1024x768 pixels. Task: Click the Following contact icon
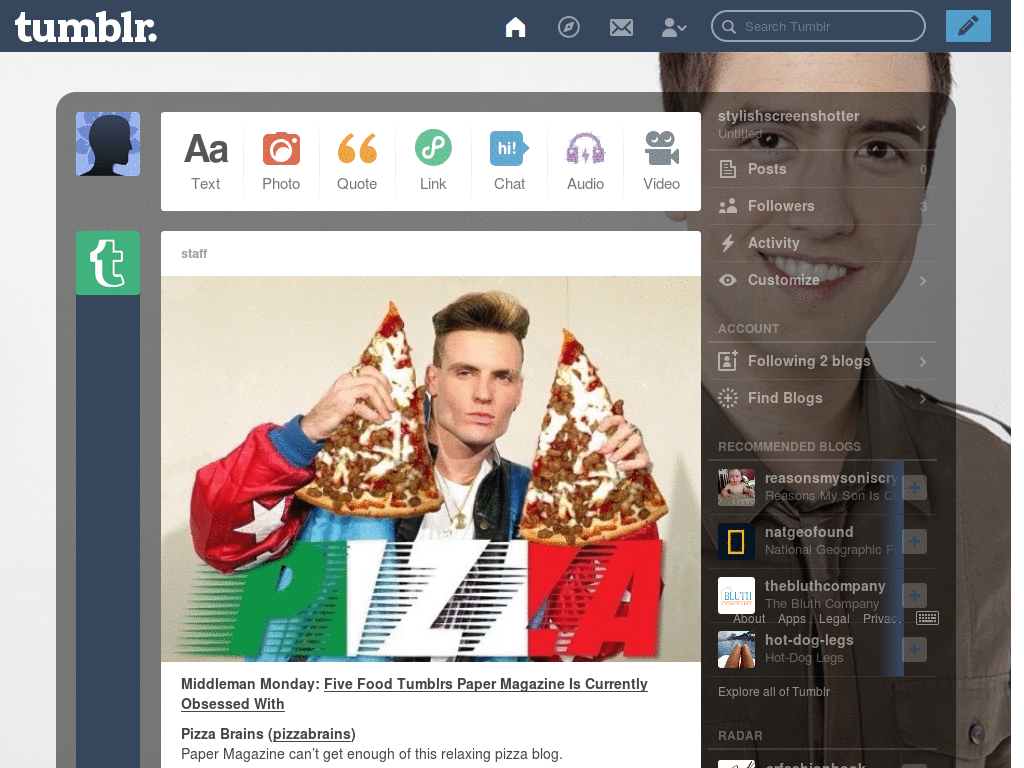tap(728, 360)
